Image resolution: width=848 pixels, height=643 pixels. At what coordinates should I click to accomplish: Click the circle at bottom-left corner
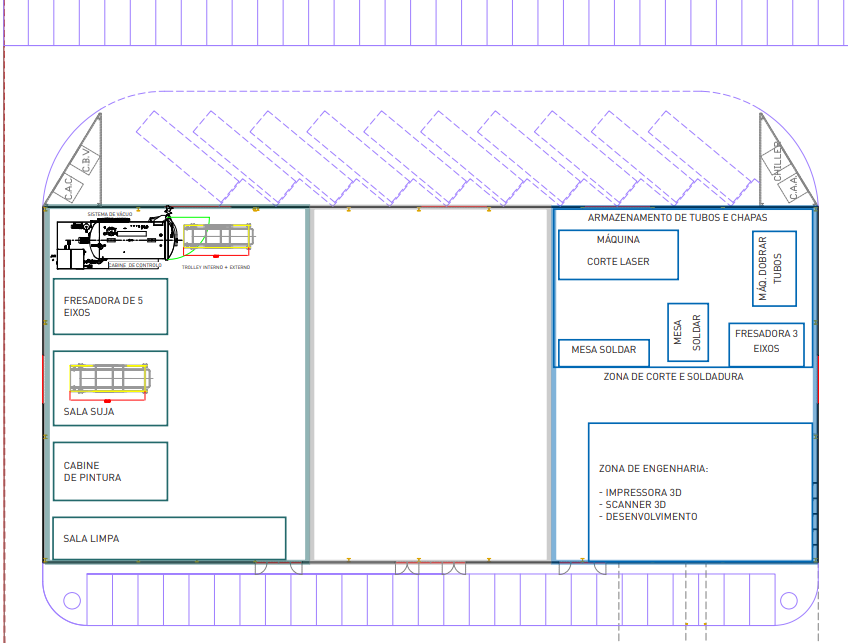(x=71, y=600)
